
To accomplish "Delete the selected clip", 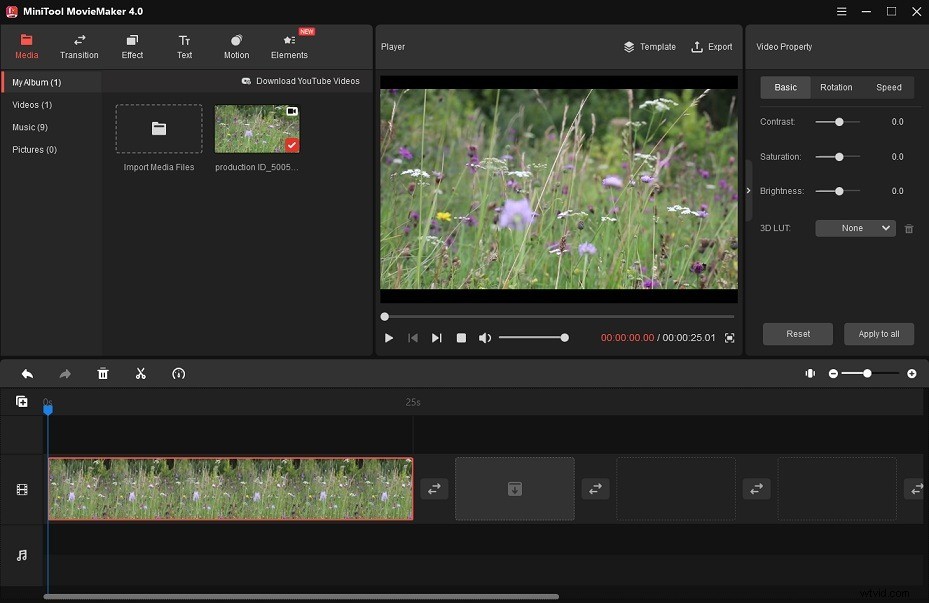I will click(102, 373).
